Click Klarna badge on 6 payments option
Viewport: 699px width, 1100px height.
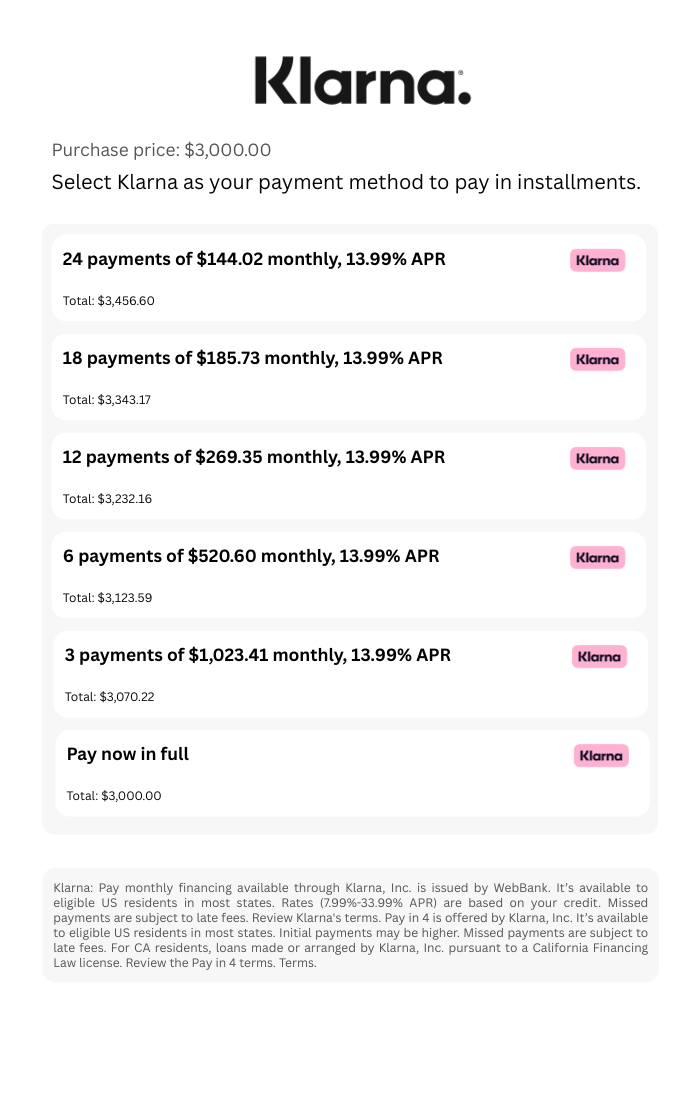tap(597, 557)
